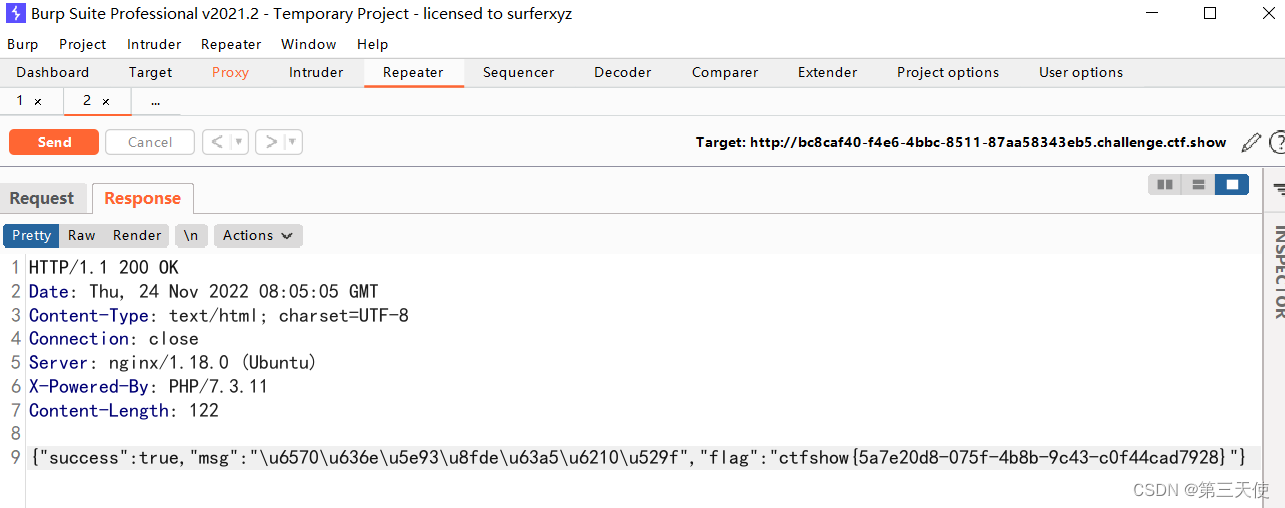The image size is (1285, 508).
Task: Select top-bottom stacked layout icon
Action: coord(1198,184)
